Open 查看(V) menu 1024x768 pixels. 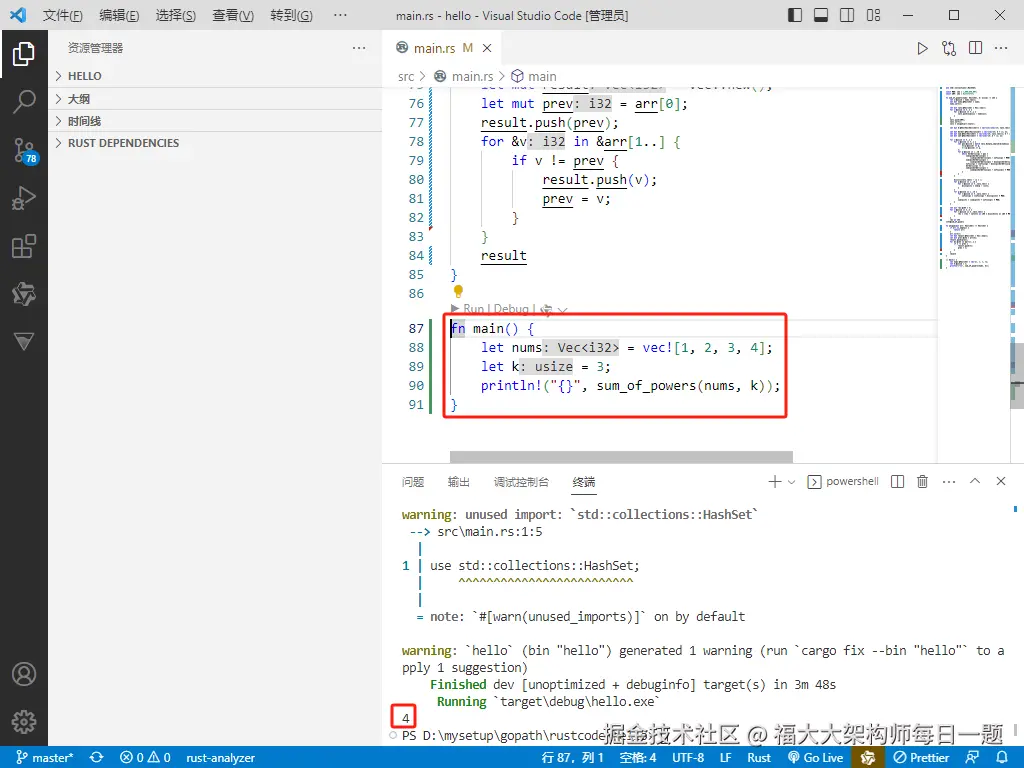233,15
